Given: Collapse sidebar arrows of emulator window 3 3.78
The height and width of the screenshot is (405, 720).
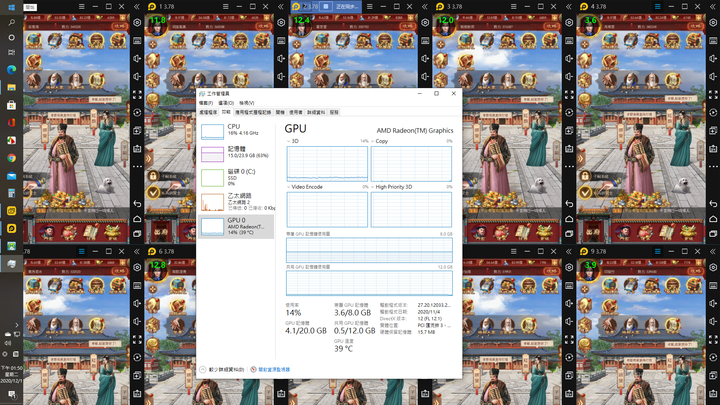Looking at the screenshot, I should tap(568, 7).
